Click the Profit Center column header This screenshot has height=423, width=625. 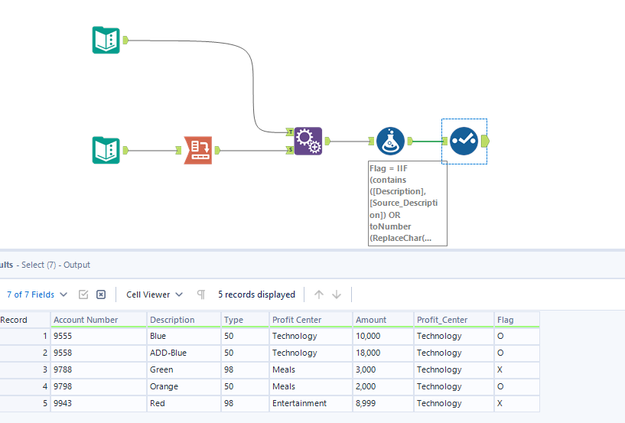(311, 320)
